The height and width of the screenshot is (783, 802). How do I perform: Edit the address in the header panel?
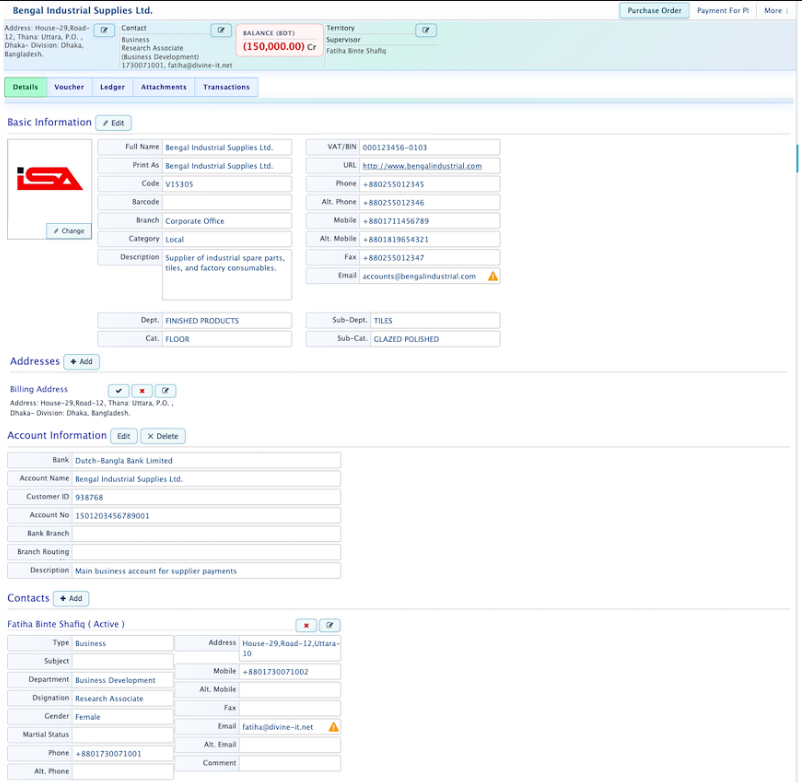point(104,30)
